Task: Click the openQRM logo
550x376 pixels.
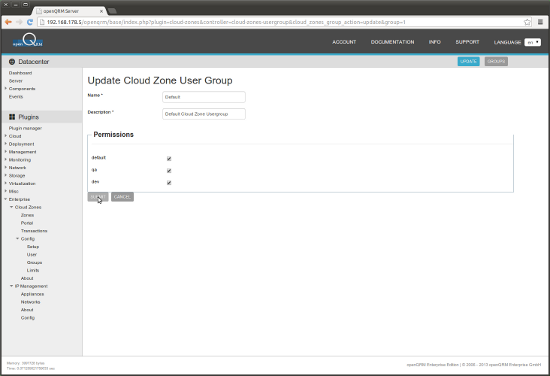Action: [x=28, y=41]
